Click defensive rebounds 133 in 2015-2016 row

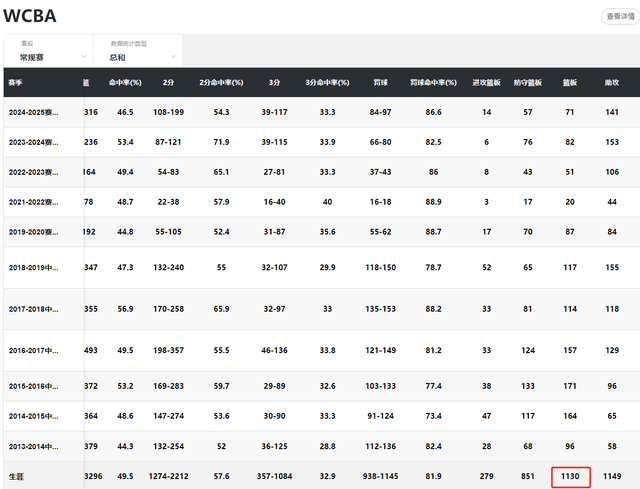pyautogui.click(x=528, y=386)
